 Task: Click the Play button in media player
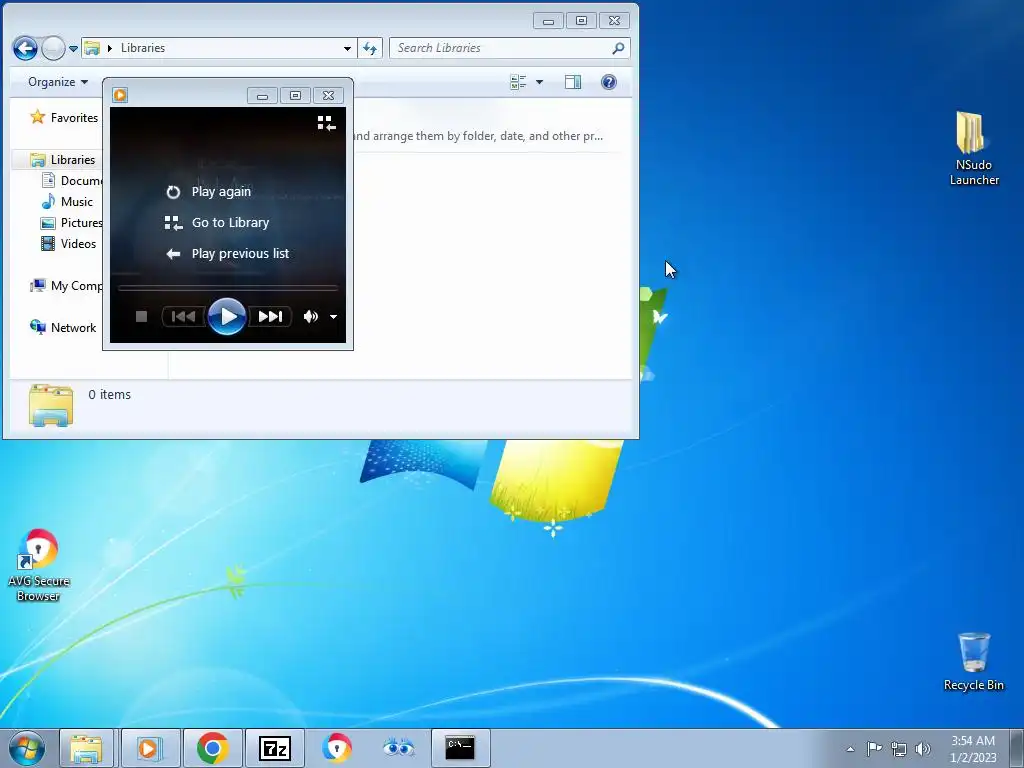coord(227,317)
